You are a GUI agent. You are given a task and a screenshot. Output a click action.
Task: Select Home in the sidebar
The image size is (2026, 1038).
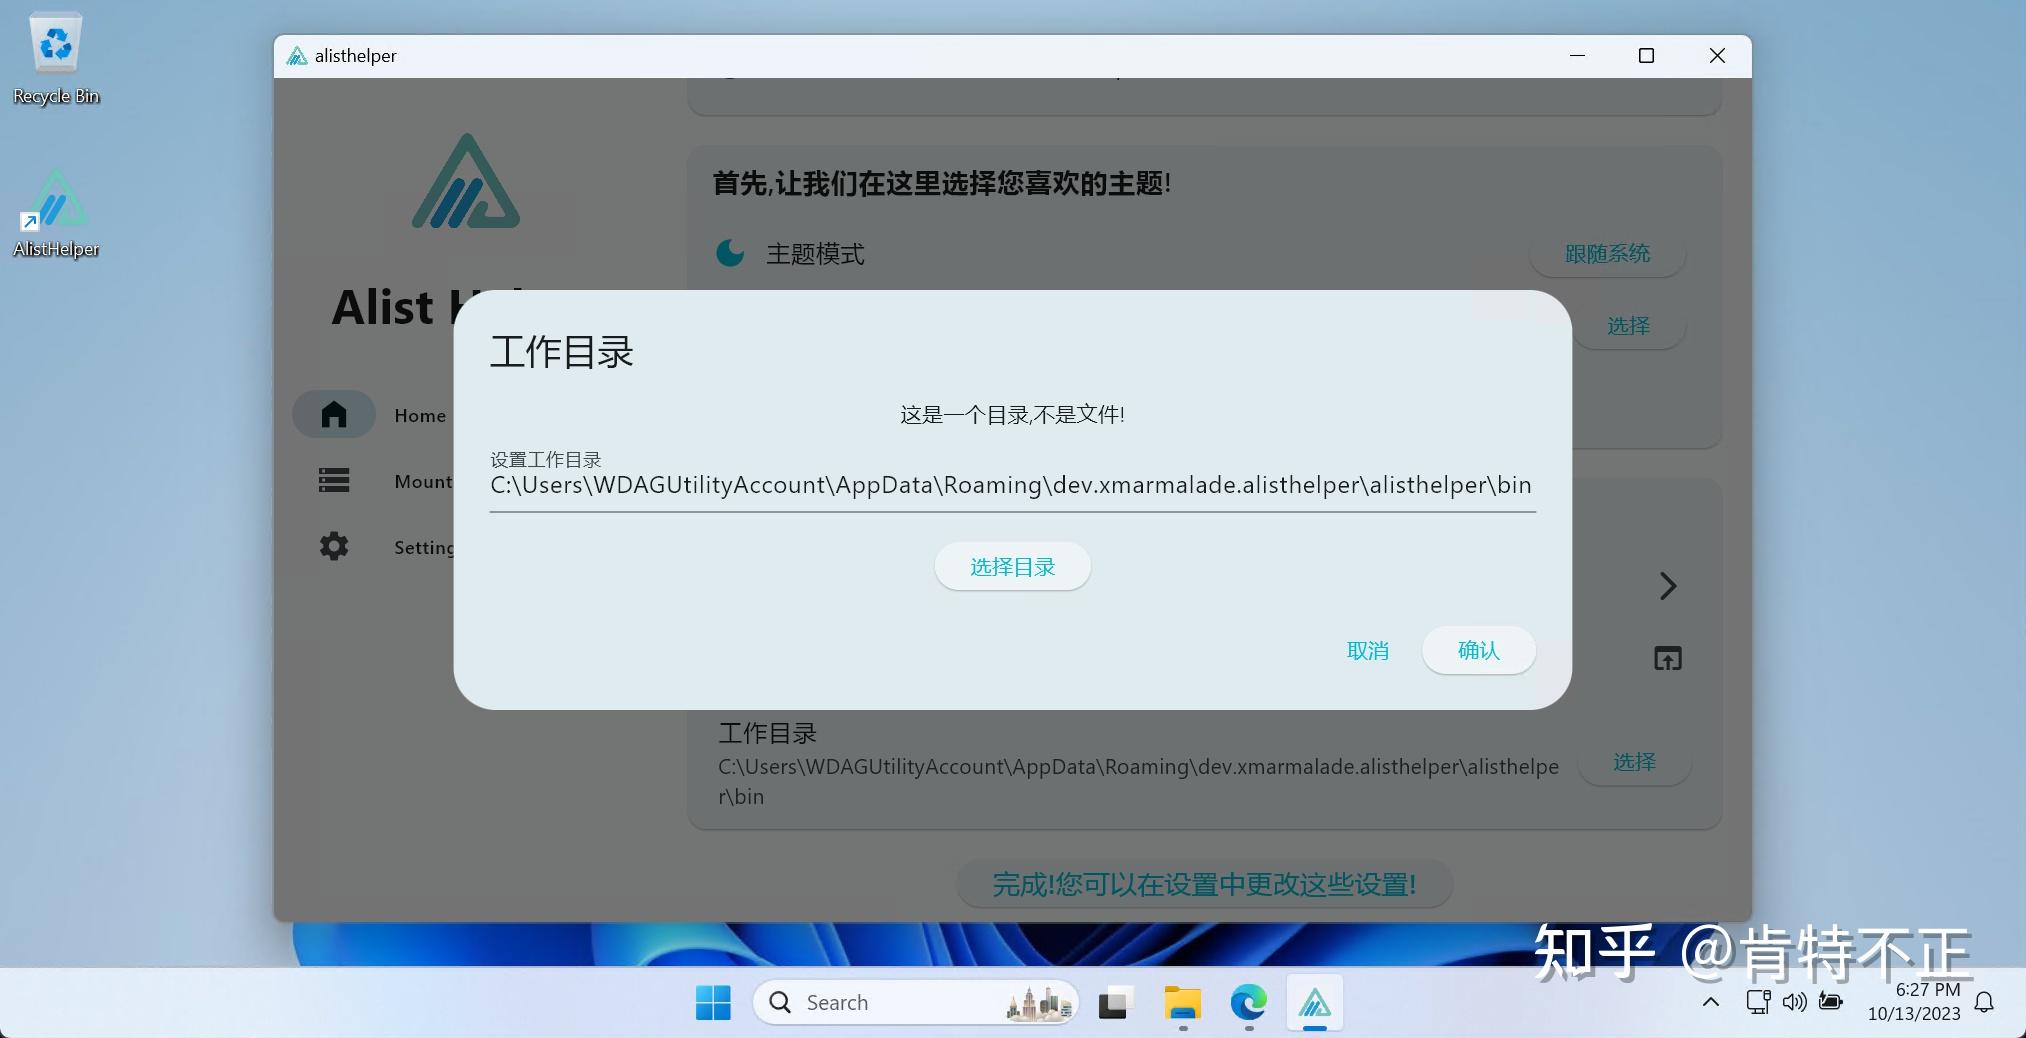333,414
